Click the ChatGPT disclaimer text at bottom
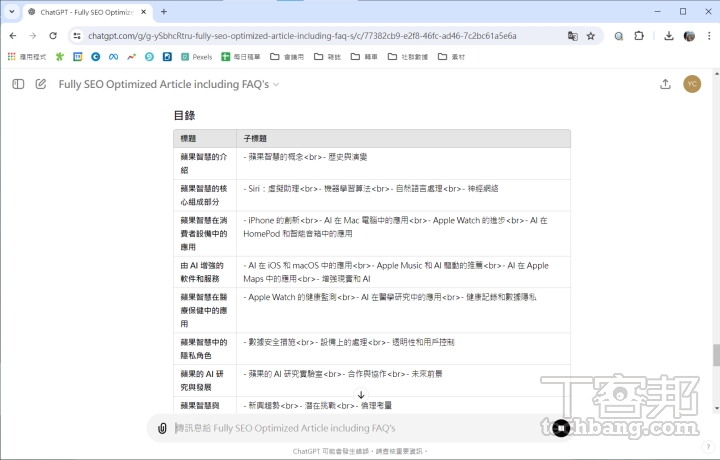Screen dimensions: 720x460 (x=360, y=451)
